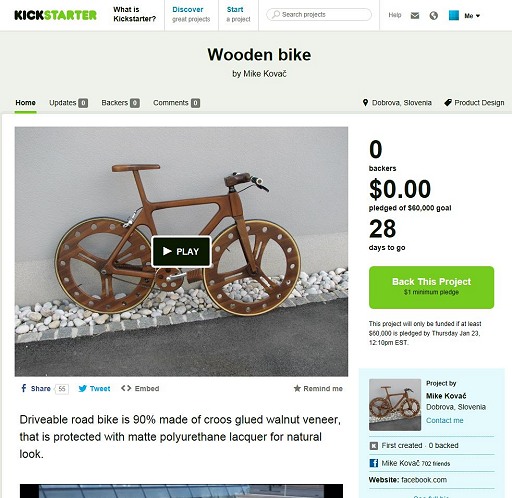
Task: Click the Product Design category tag
Action: [x=474, y=103]
